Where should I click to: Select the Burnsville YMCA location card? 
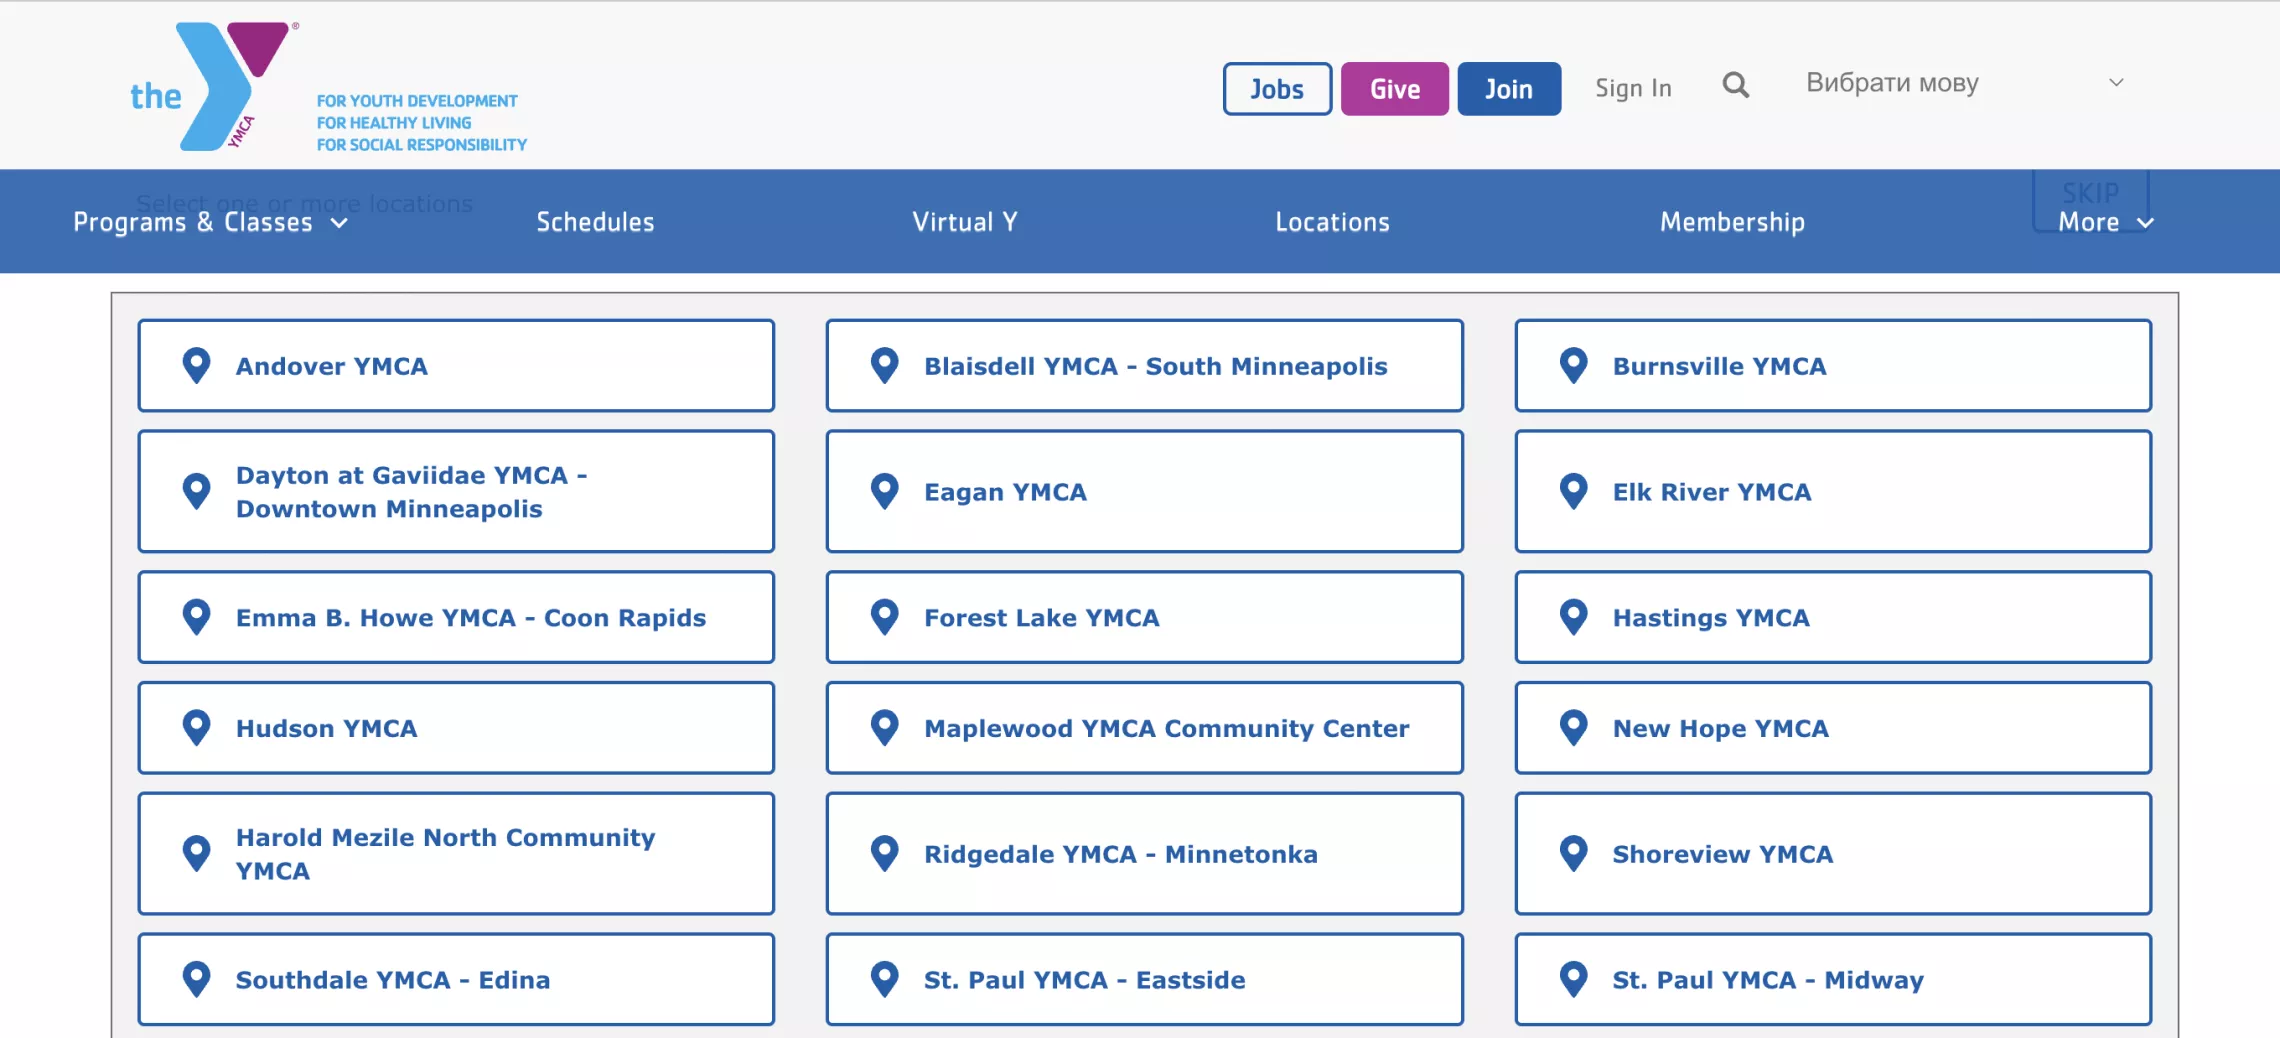pyautogui.click(x=1833, y=366)
